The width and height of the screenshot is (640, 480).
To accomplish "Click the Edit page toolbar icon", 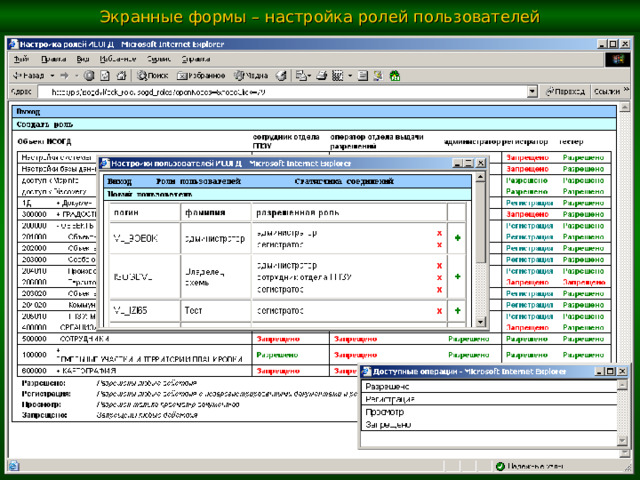I will [x=338, y=76].
